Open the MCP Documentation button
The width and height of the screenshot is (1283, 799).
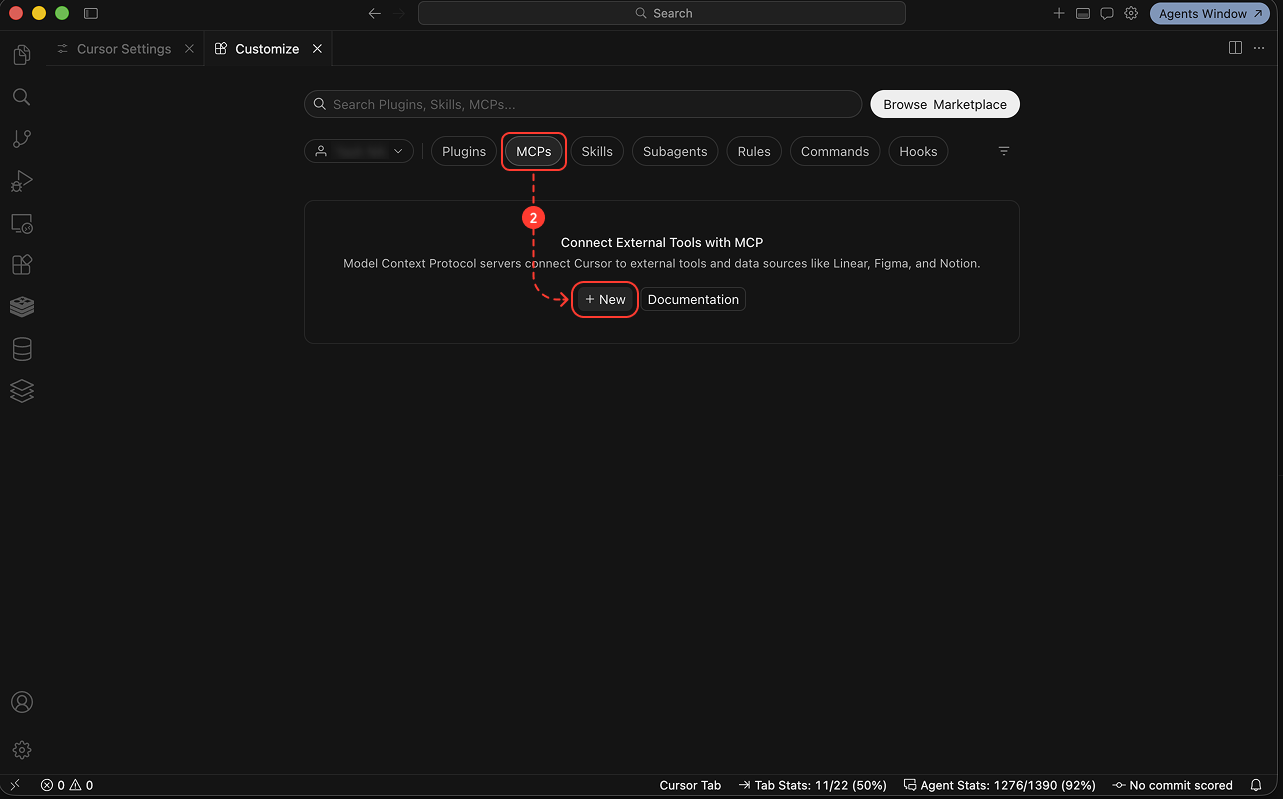(x=693, y=299)
